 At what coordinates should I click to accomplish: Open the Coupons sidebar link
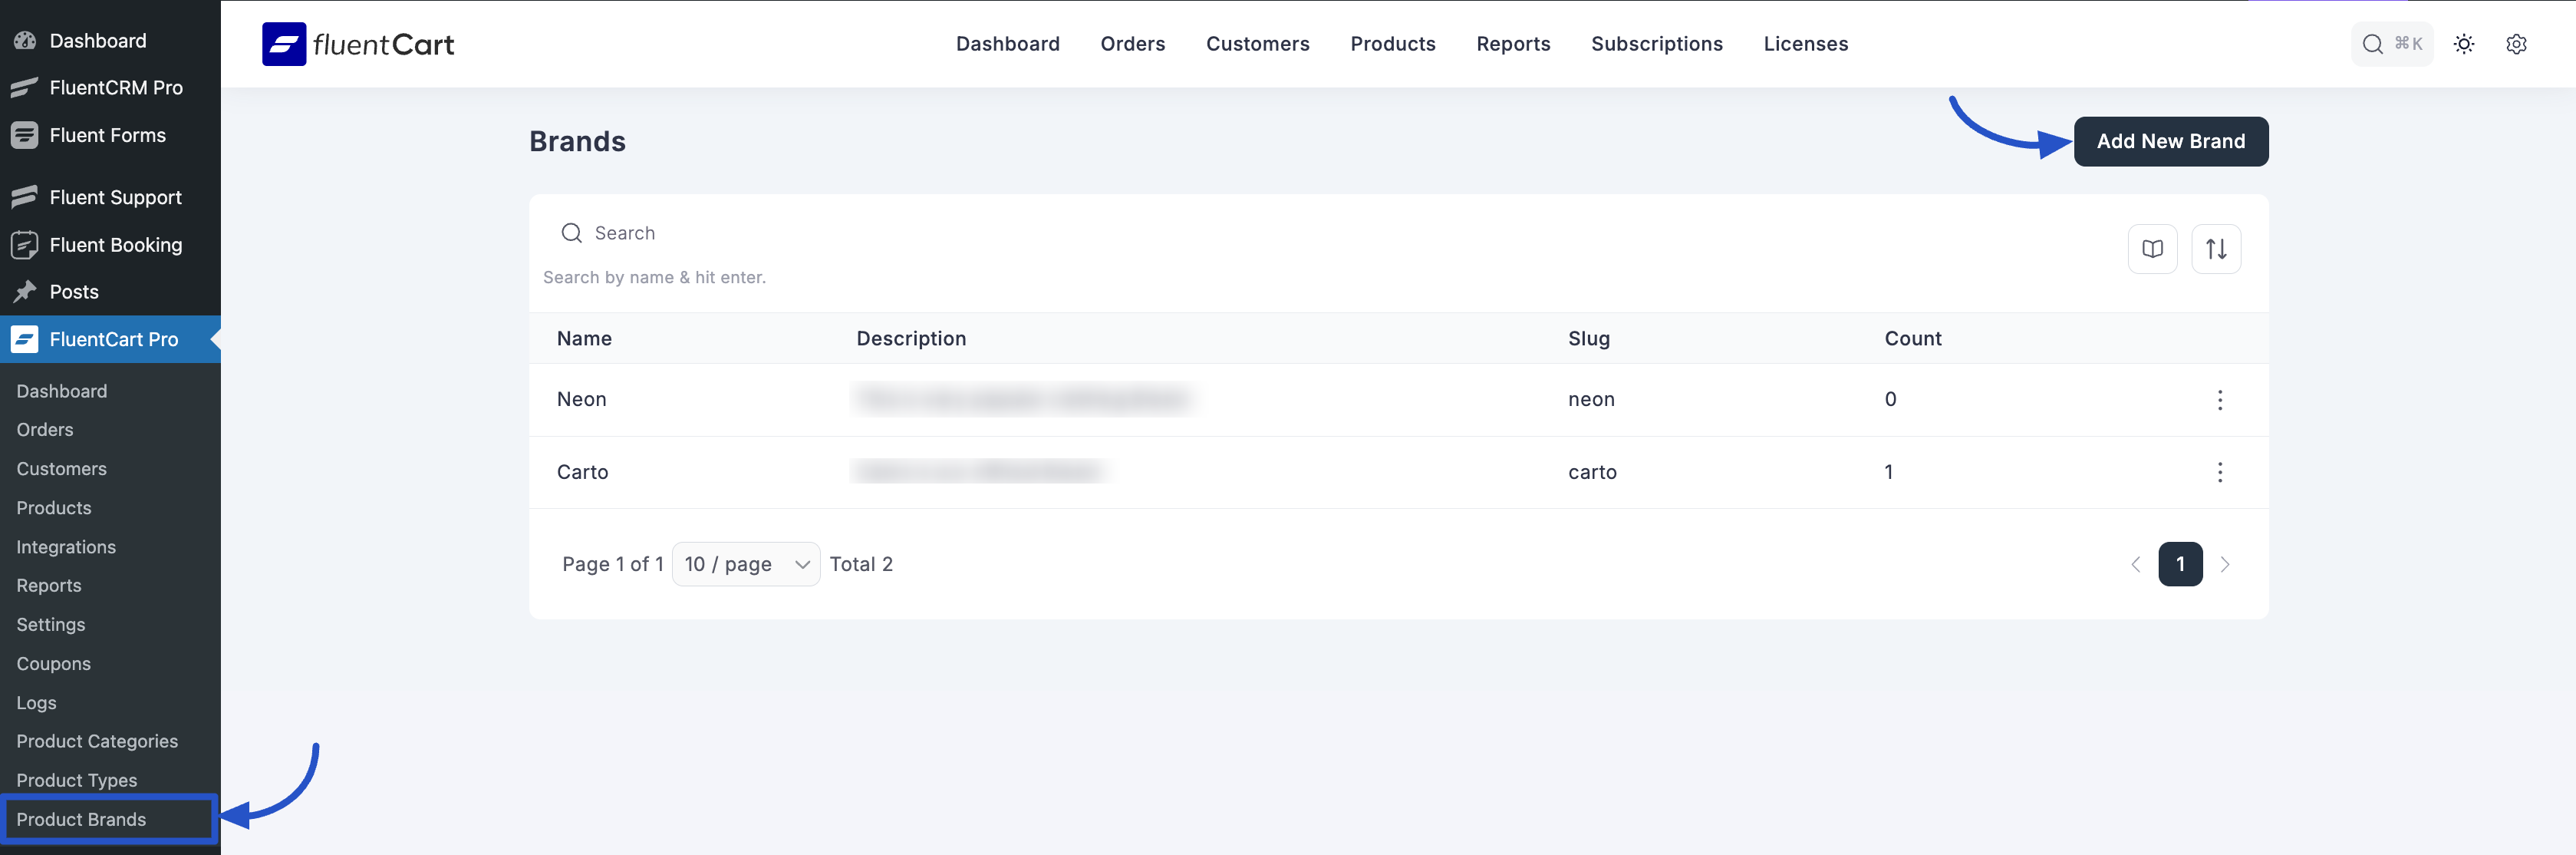(x=53, y=664)
